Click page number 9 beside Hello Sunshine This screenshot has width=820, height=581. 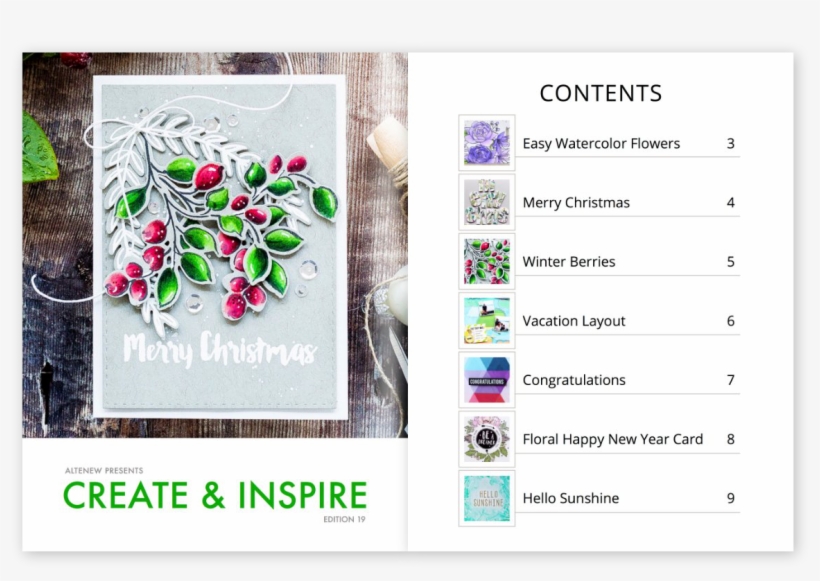731,498
